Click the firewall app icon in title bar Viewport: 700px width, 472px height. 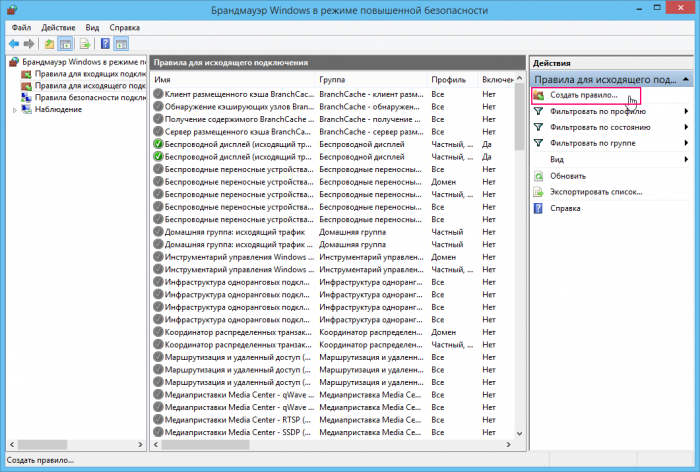(x=12, y=9)
